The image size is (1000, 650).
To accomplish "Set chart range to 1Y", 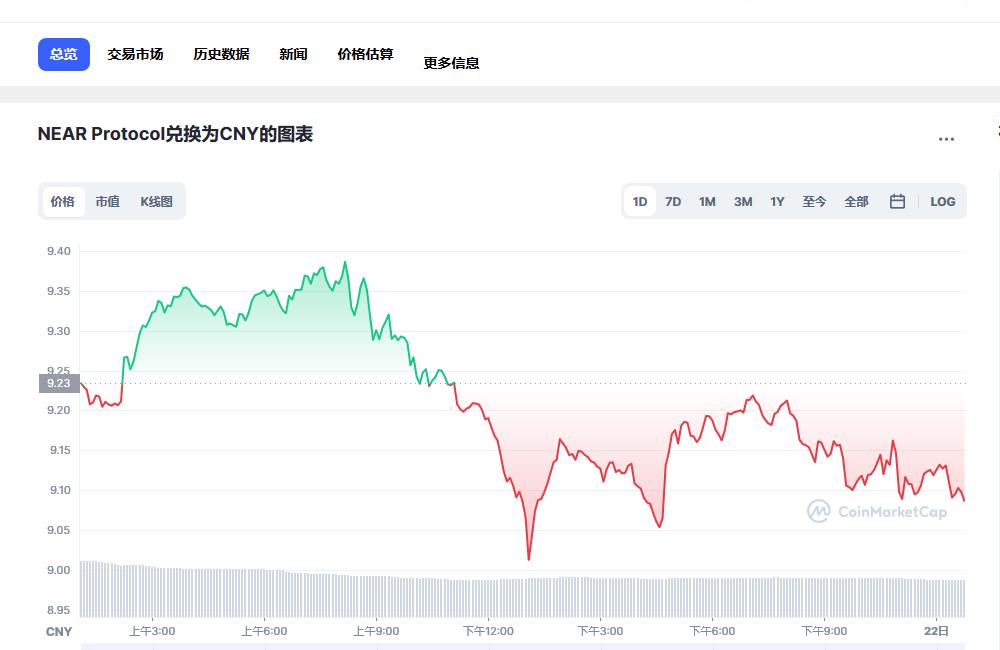I will click(777, 201).
